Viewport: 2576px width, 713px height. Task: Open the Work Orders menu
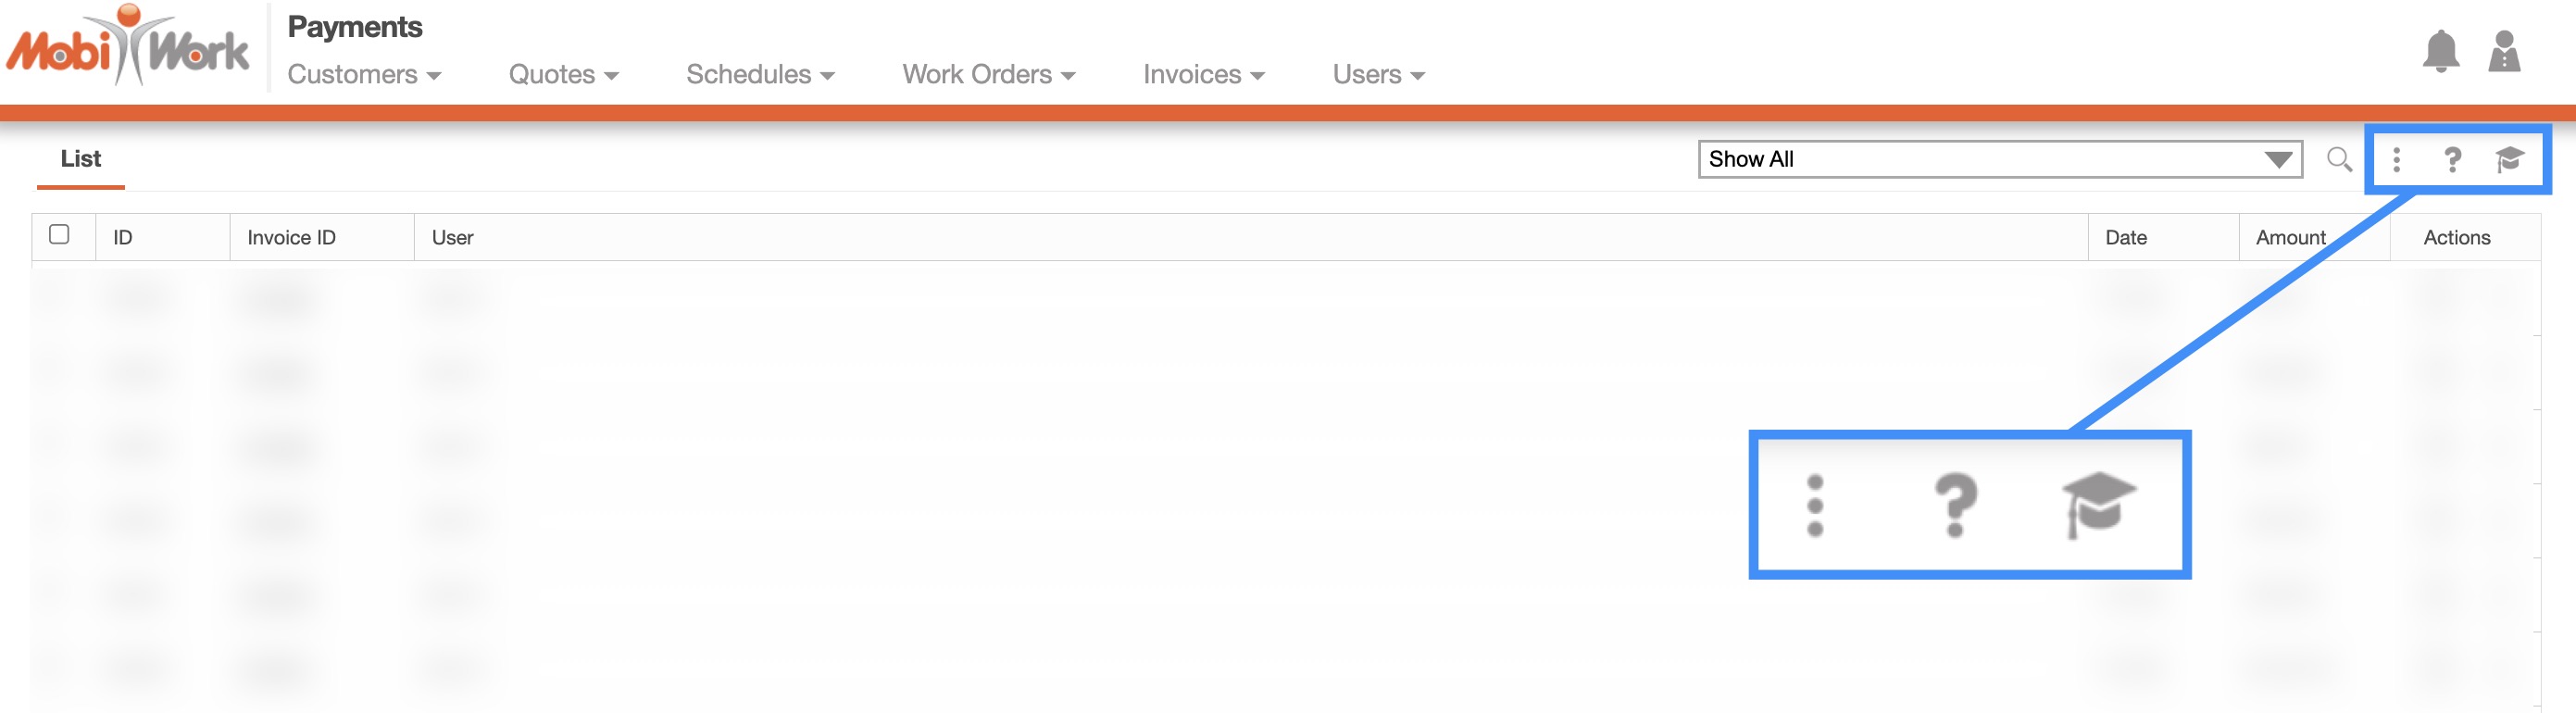(x=988, y=75)
